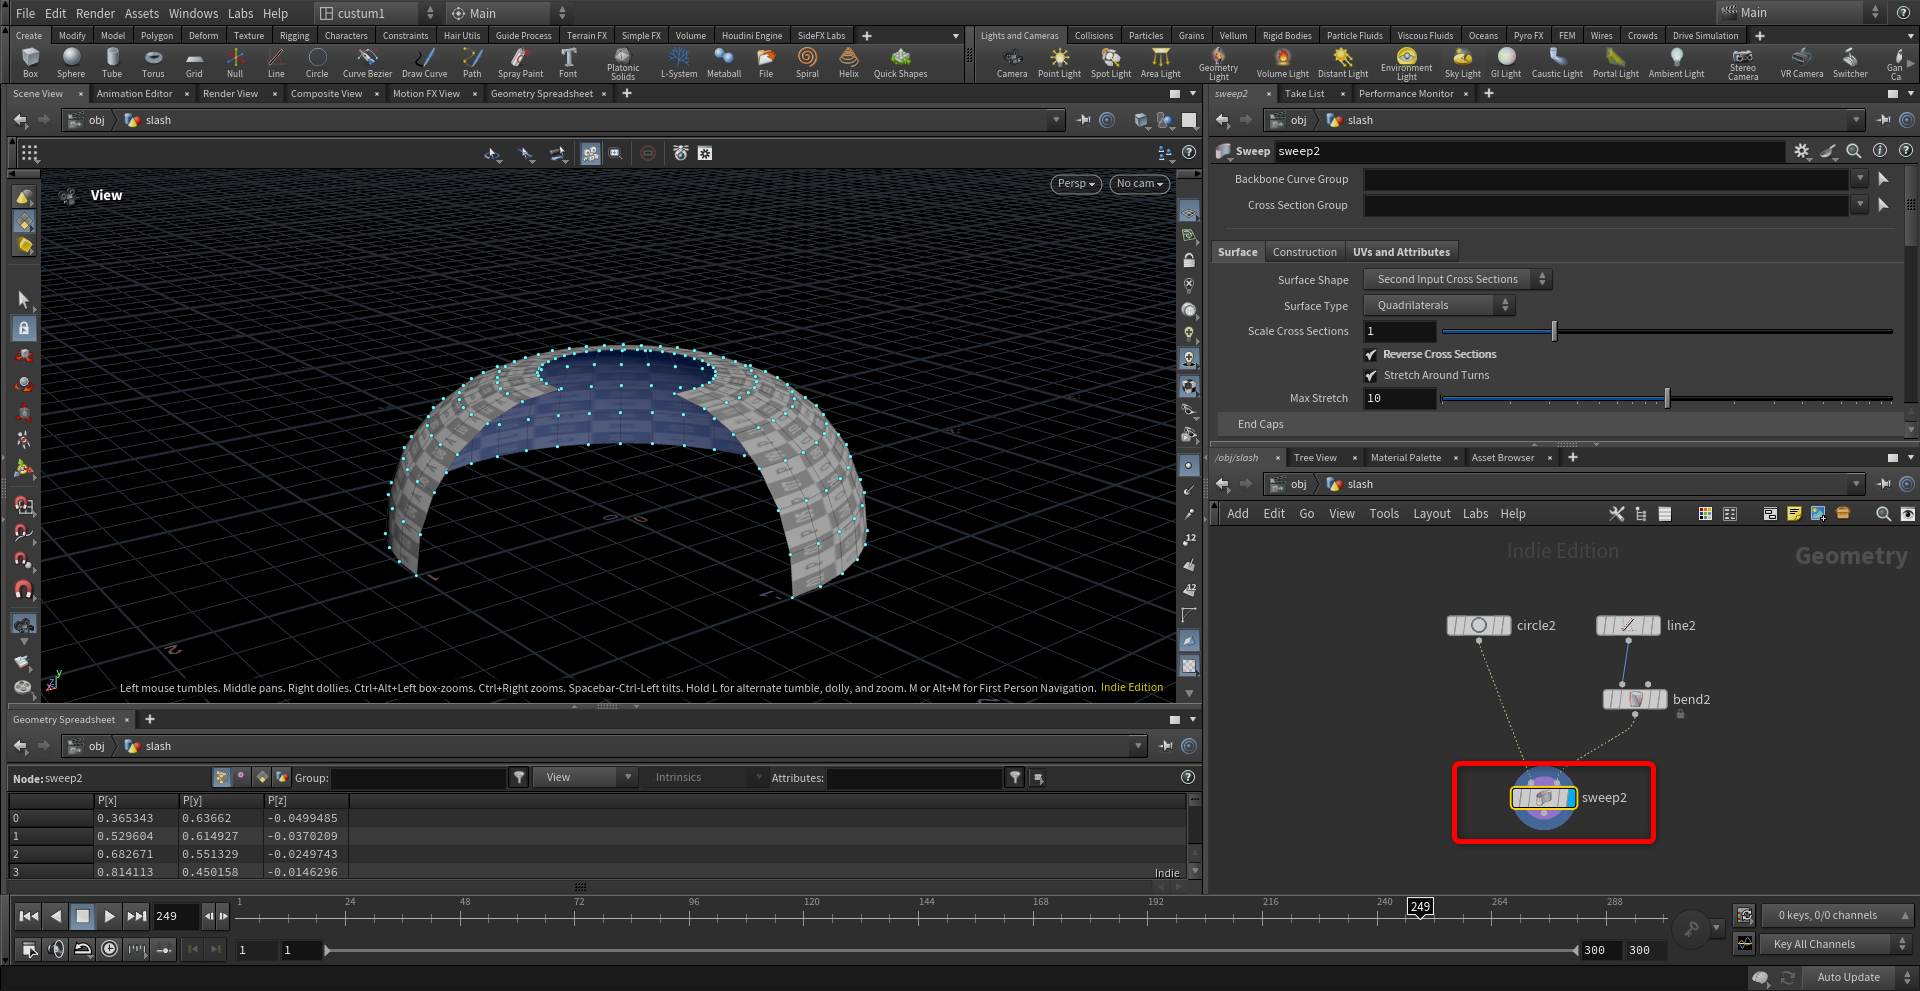Image resolution: width=1920 pixels, height=991 pixels.
Task: Click the Key All Channels button
Action: point(1823,944)
